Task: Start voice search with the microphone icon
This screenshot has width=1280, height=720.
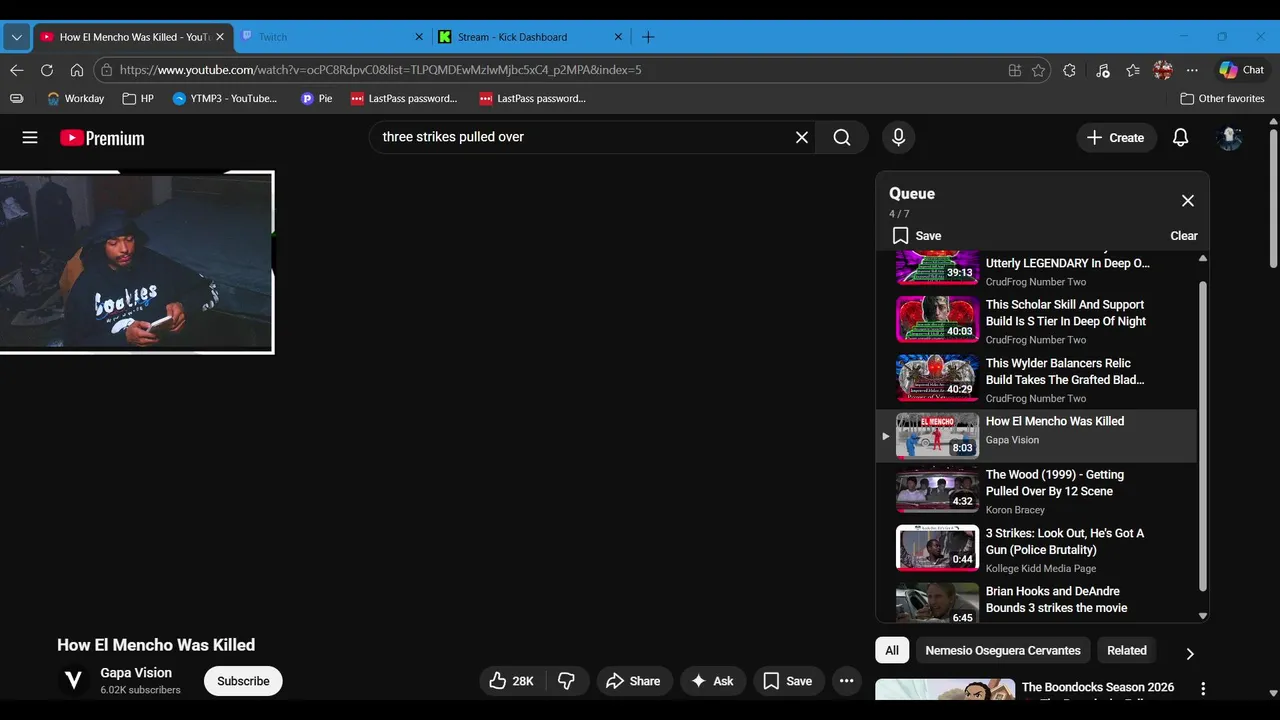Action: (898, 137)
